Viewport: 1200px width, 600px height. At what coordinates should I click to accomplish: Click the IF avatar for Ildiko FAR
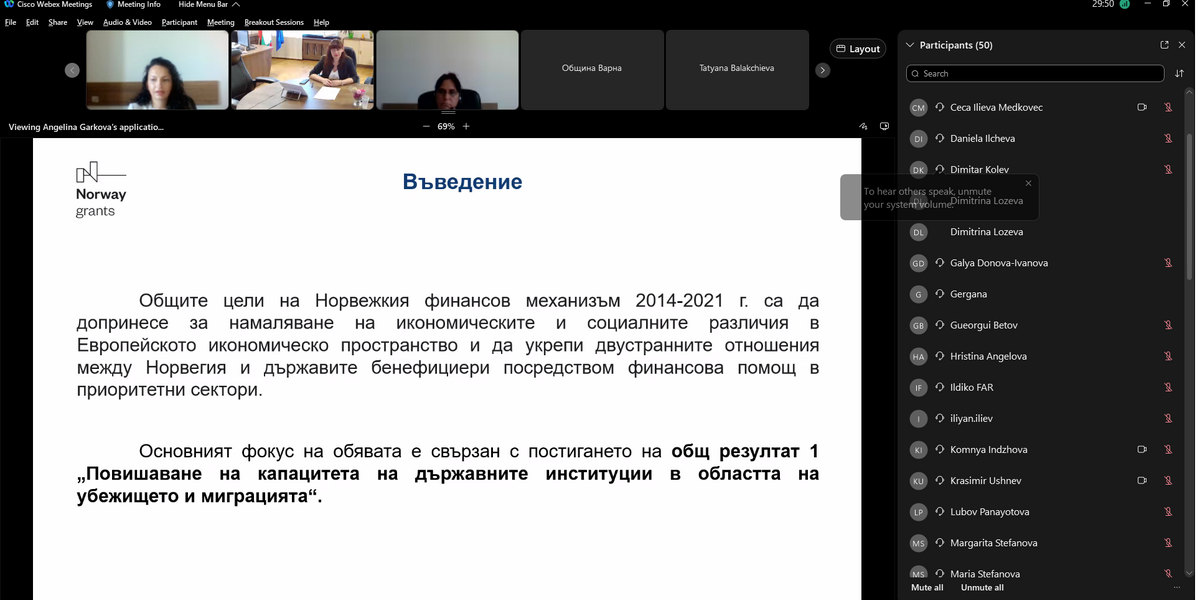tap(919, 387)
